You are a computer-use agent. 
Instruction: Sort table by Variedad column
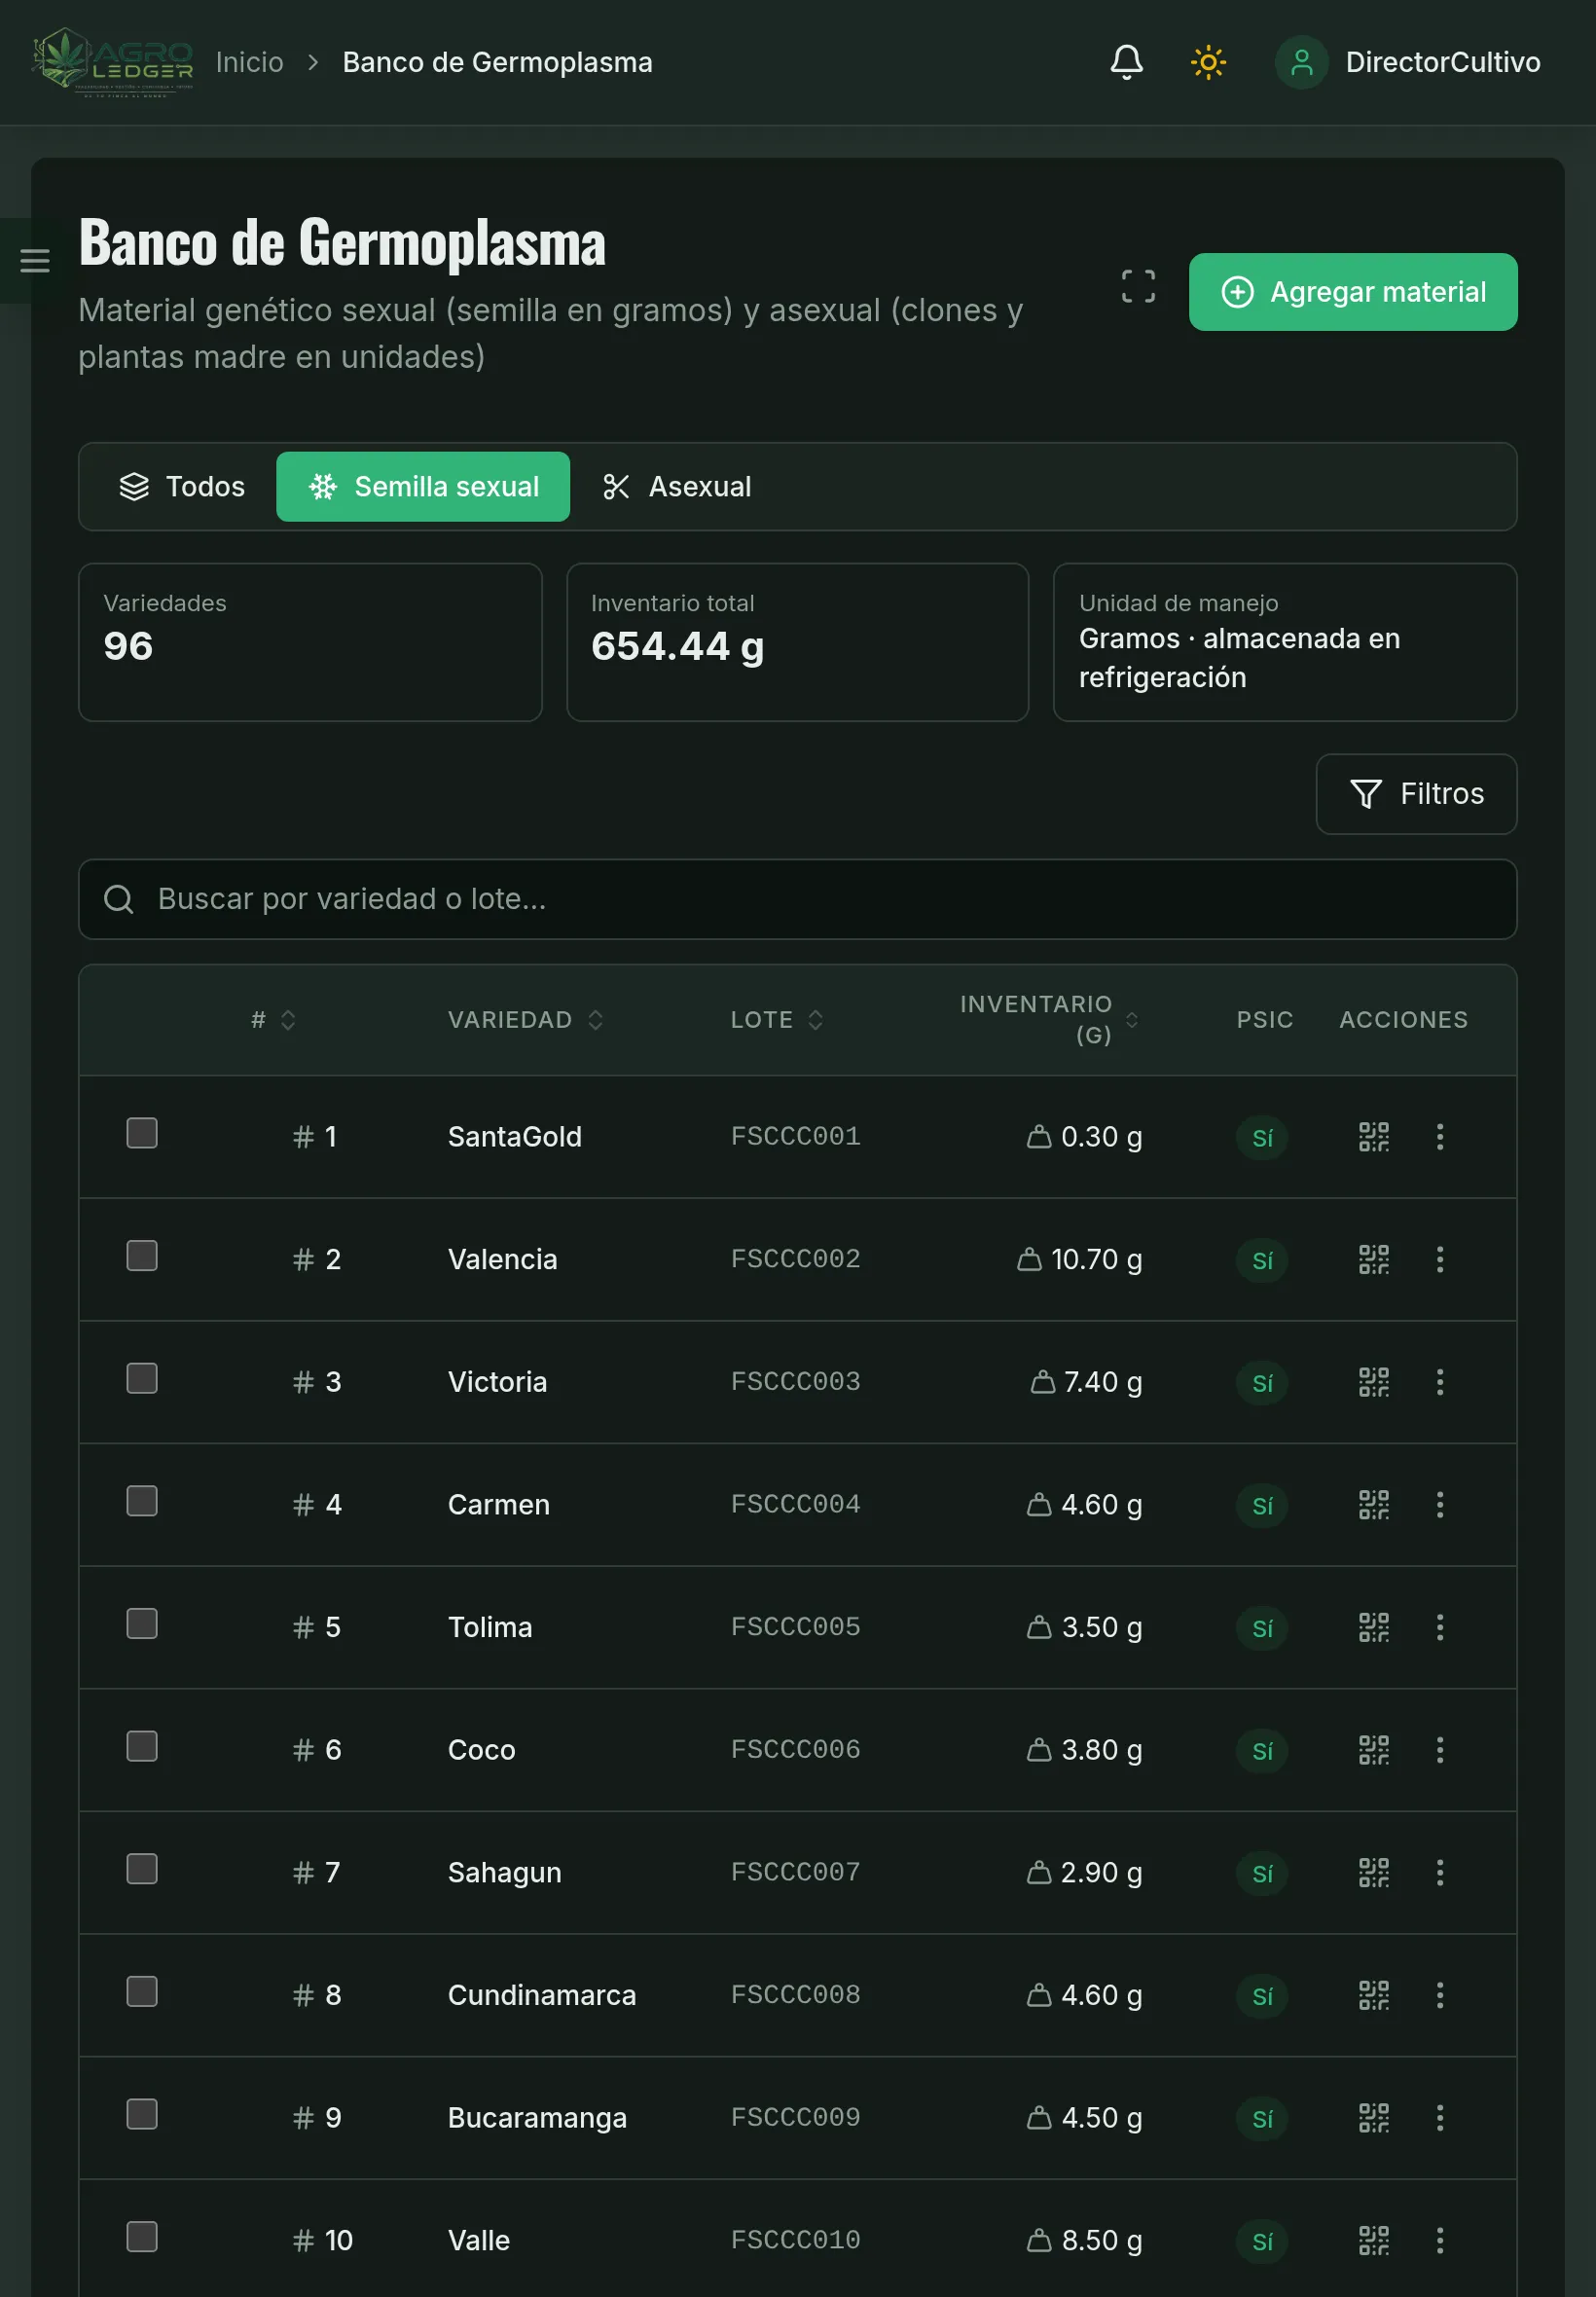(525, 1019)
